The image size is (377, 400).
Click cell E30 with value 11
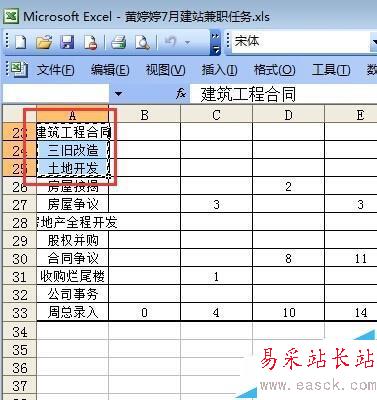(x=351, y=258)
